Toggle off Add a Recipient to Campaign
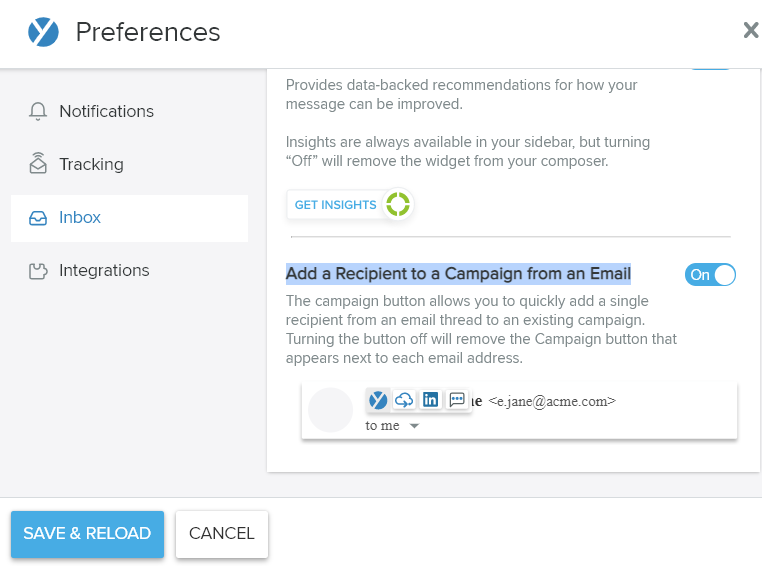The height and width of the screenshot is (566, 762). [x=710, y=274]
